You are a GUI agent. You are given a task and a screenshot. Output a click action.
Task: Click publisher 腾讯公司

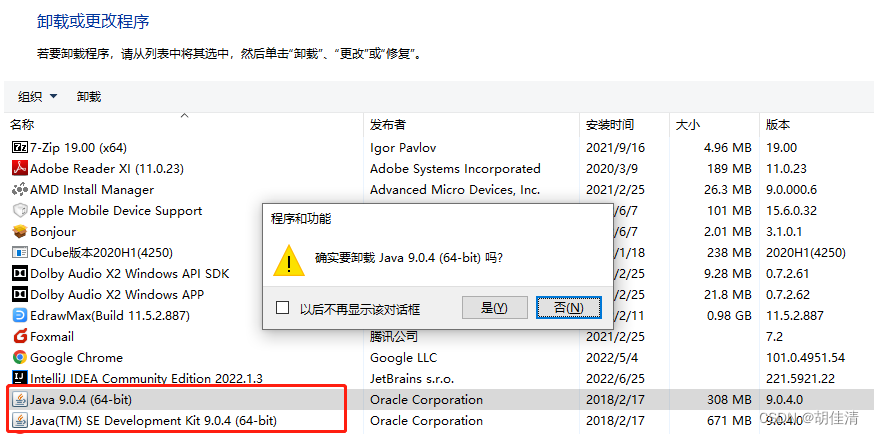point(394,337)
